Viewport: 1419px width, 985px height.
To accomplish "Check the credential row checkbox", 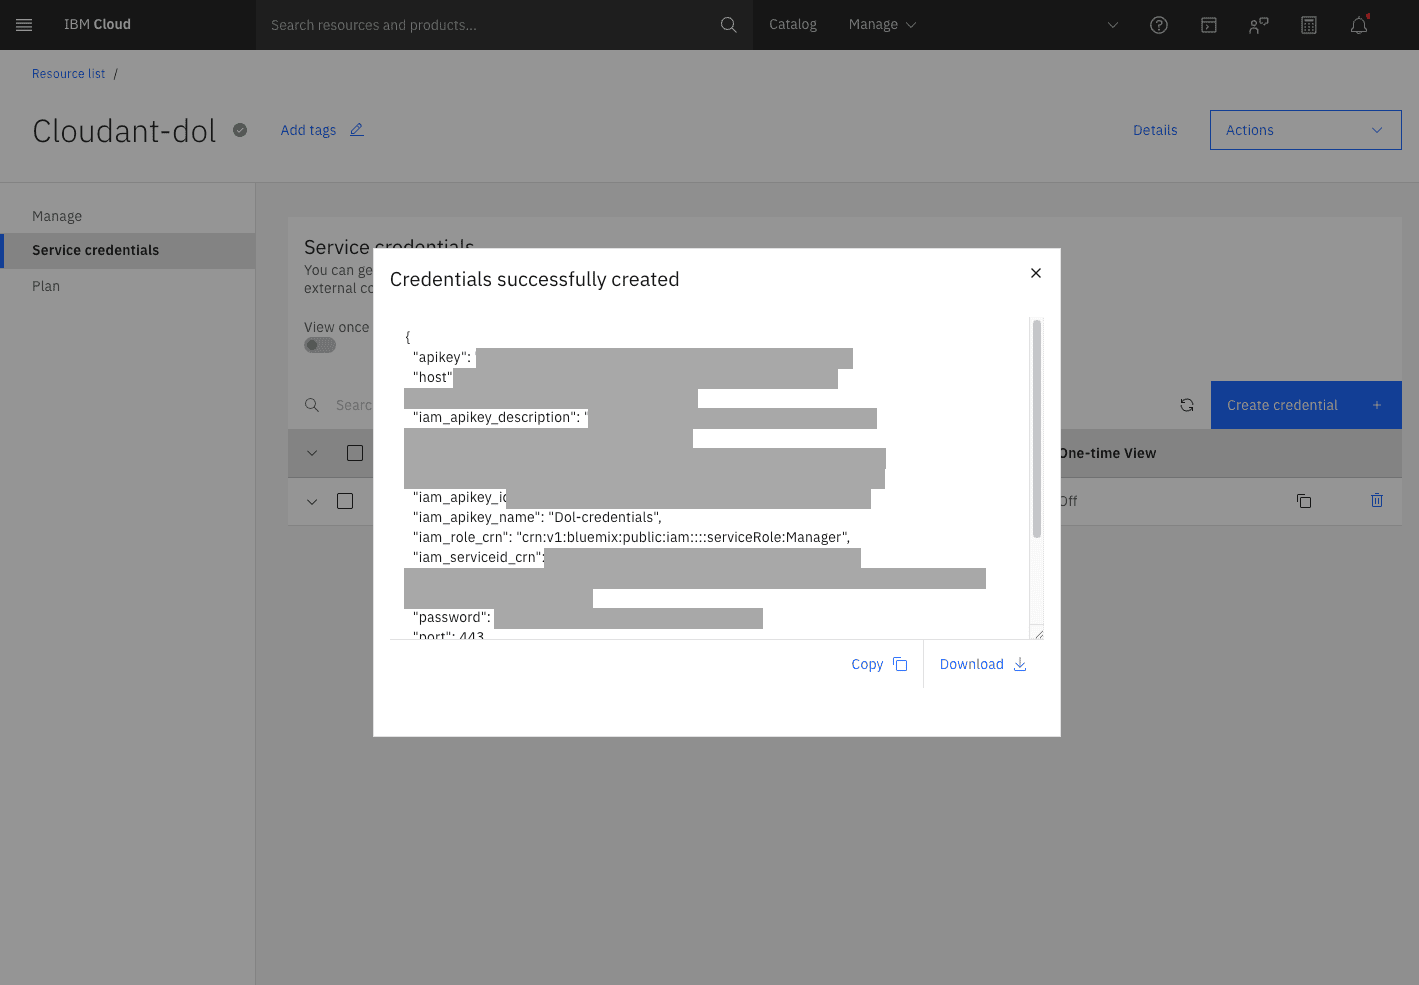I will 345,501.
